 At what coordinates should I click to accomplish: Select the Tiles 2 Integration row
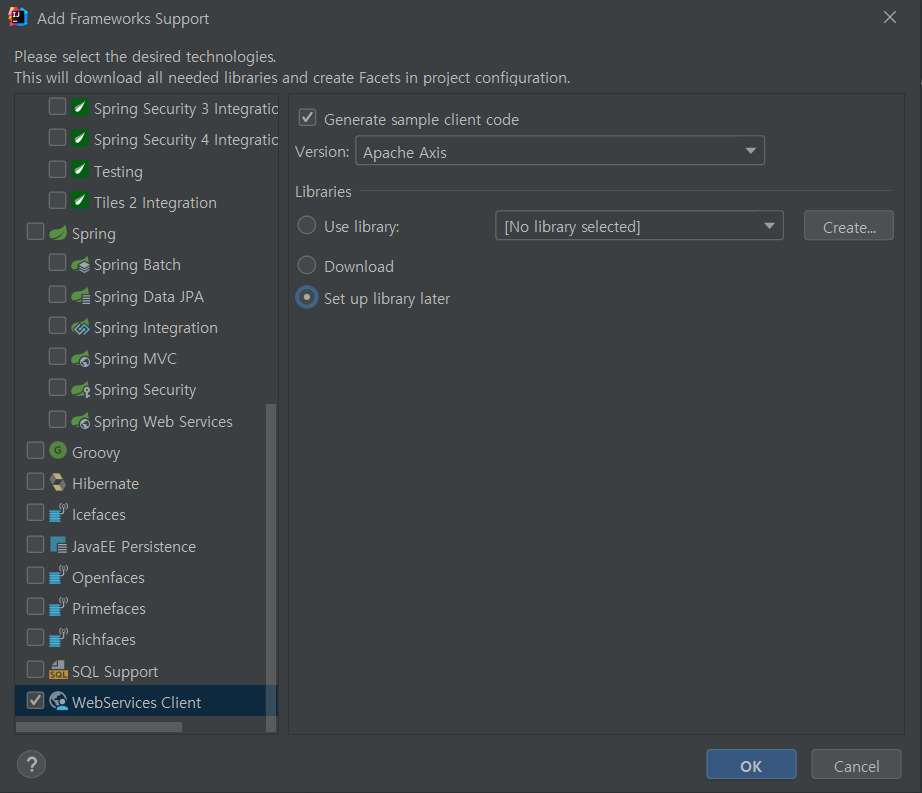[146, 202]
